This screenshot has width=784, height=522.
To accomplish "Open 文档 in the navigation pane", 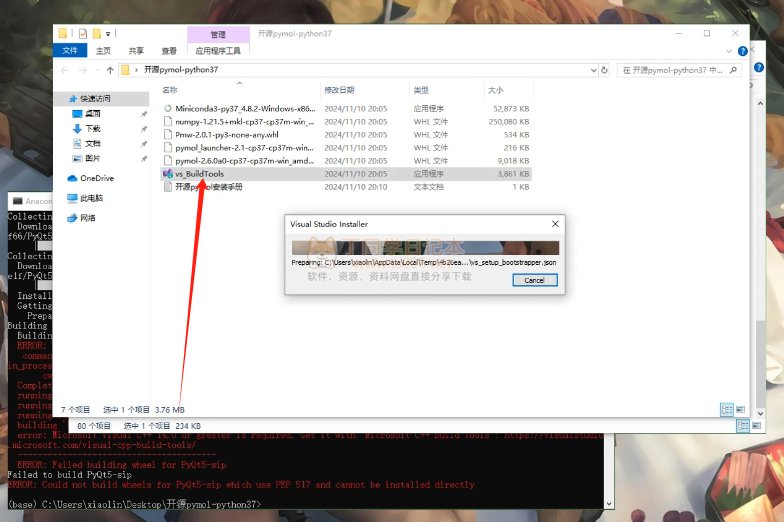I will click(x=93, y=144).
